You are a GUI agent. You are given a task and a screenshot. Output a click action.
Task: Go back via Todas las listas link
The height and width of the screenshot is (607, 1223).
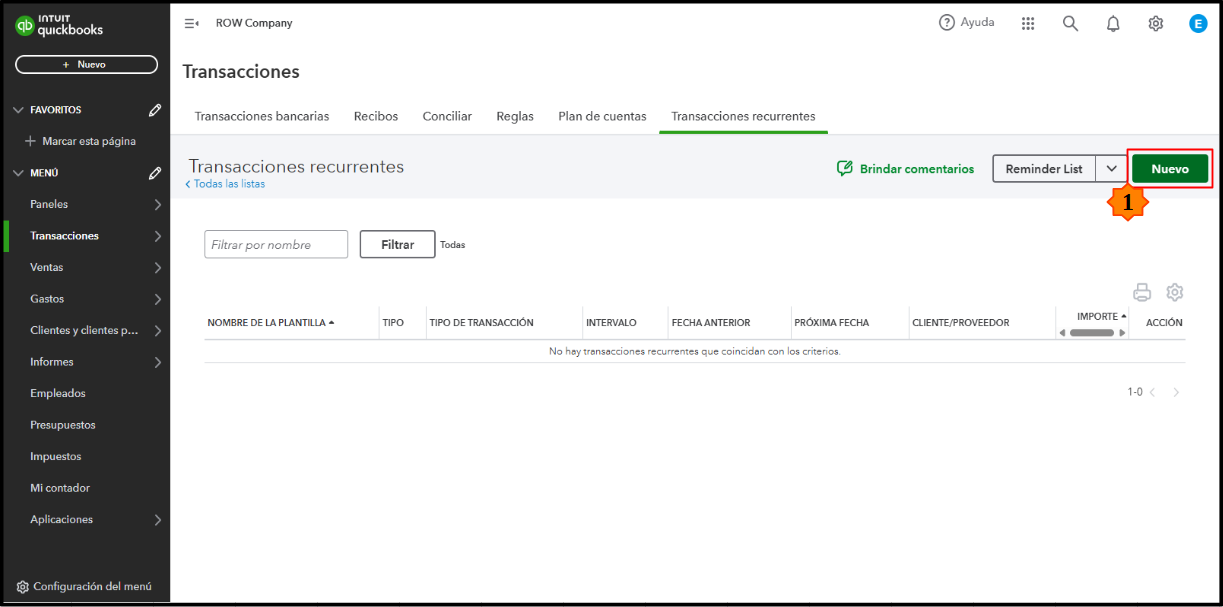point(228,184)
